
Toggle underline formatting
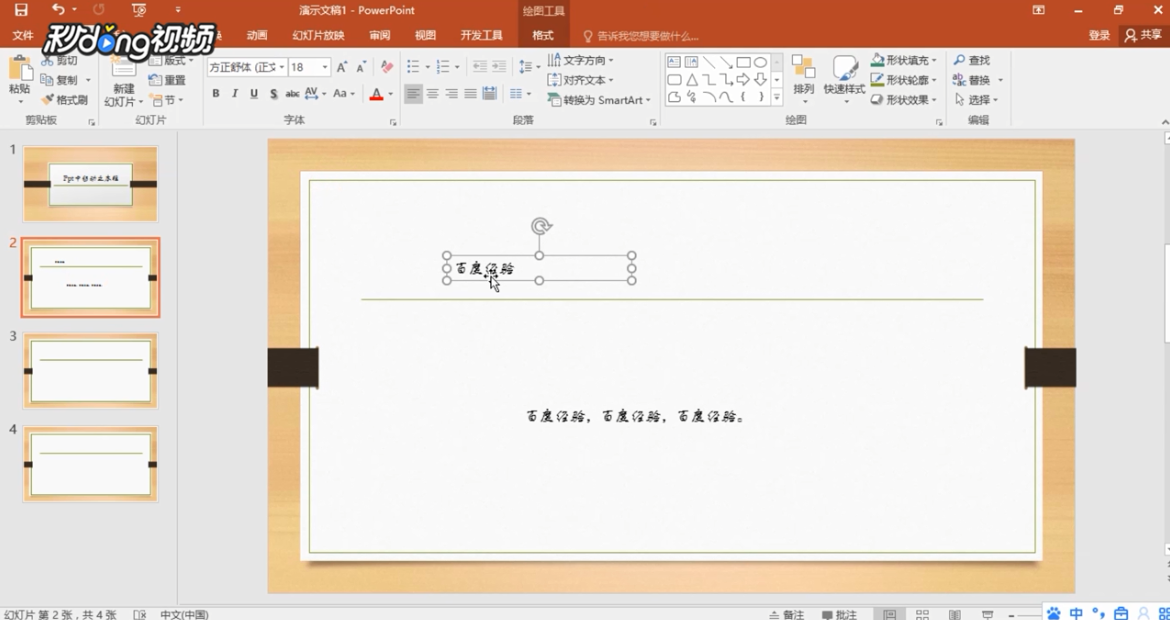[x=254, y=93]
